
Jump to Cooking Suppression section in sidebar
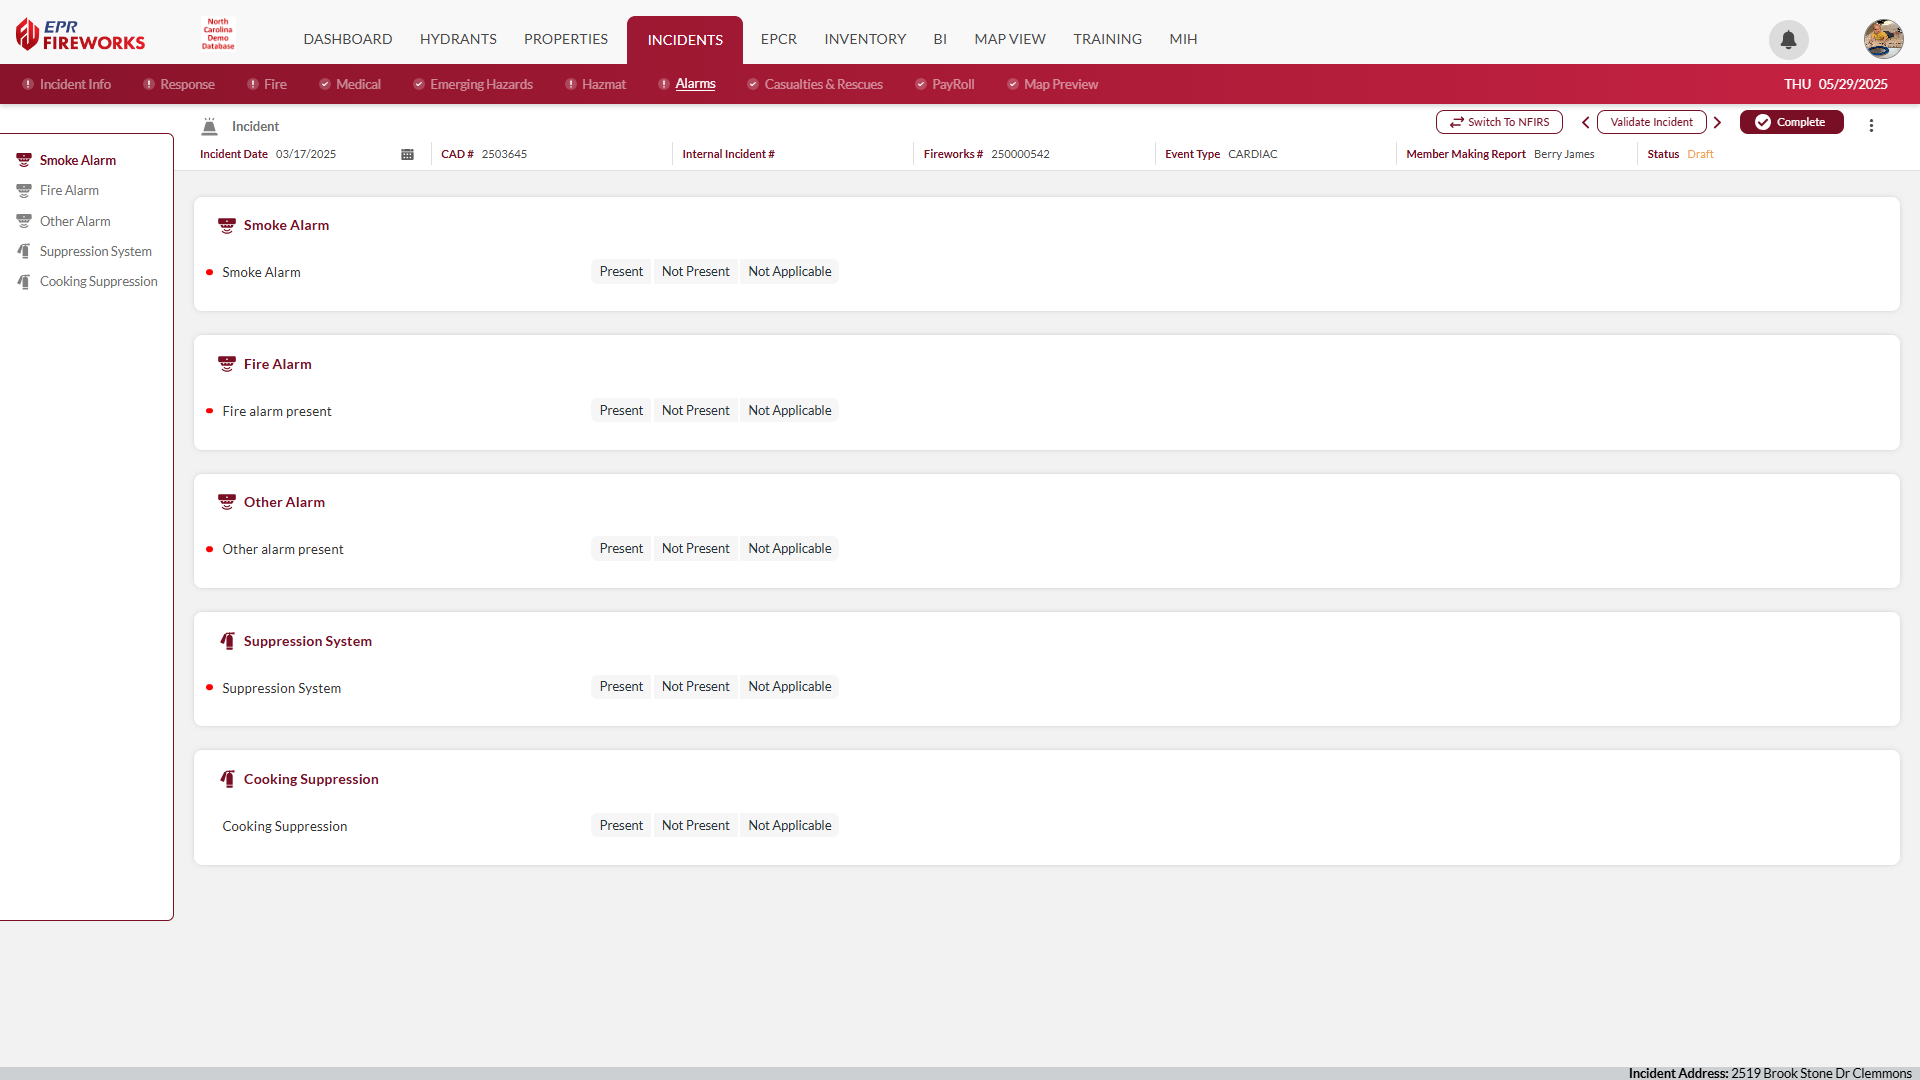coord(98,281)
